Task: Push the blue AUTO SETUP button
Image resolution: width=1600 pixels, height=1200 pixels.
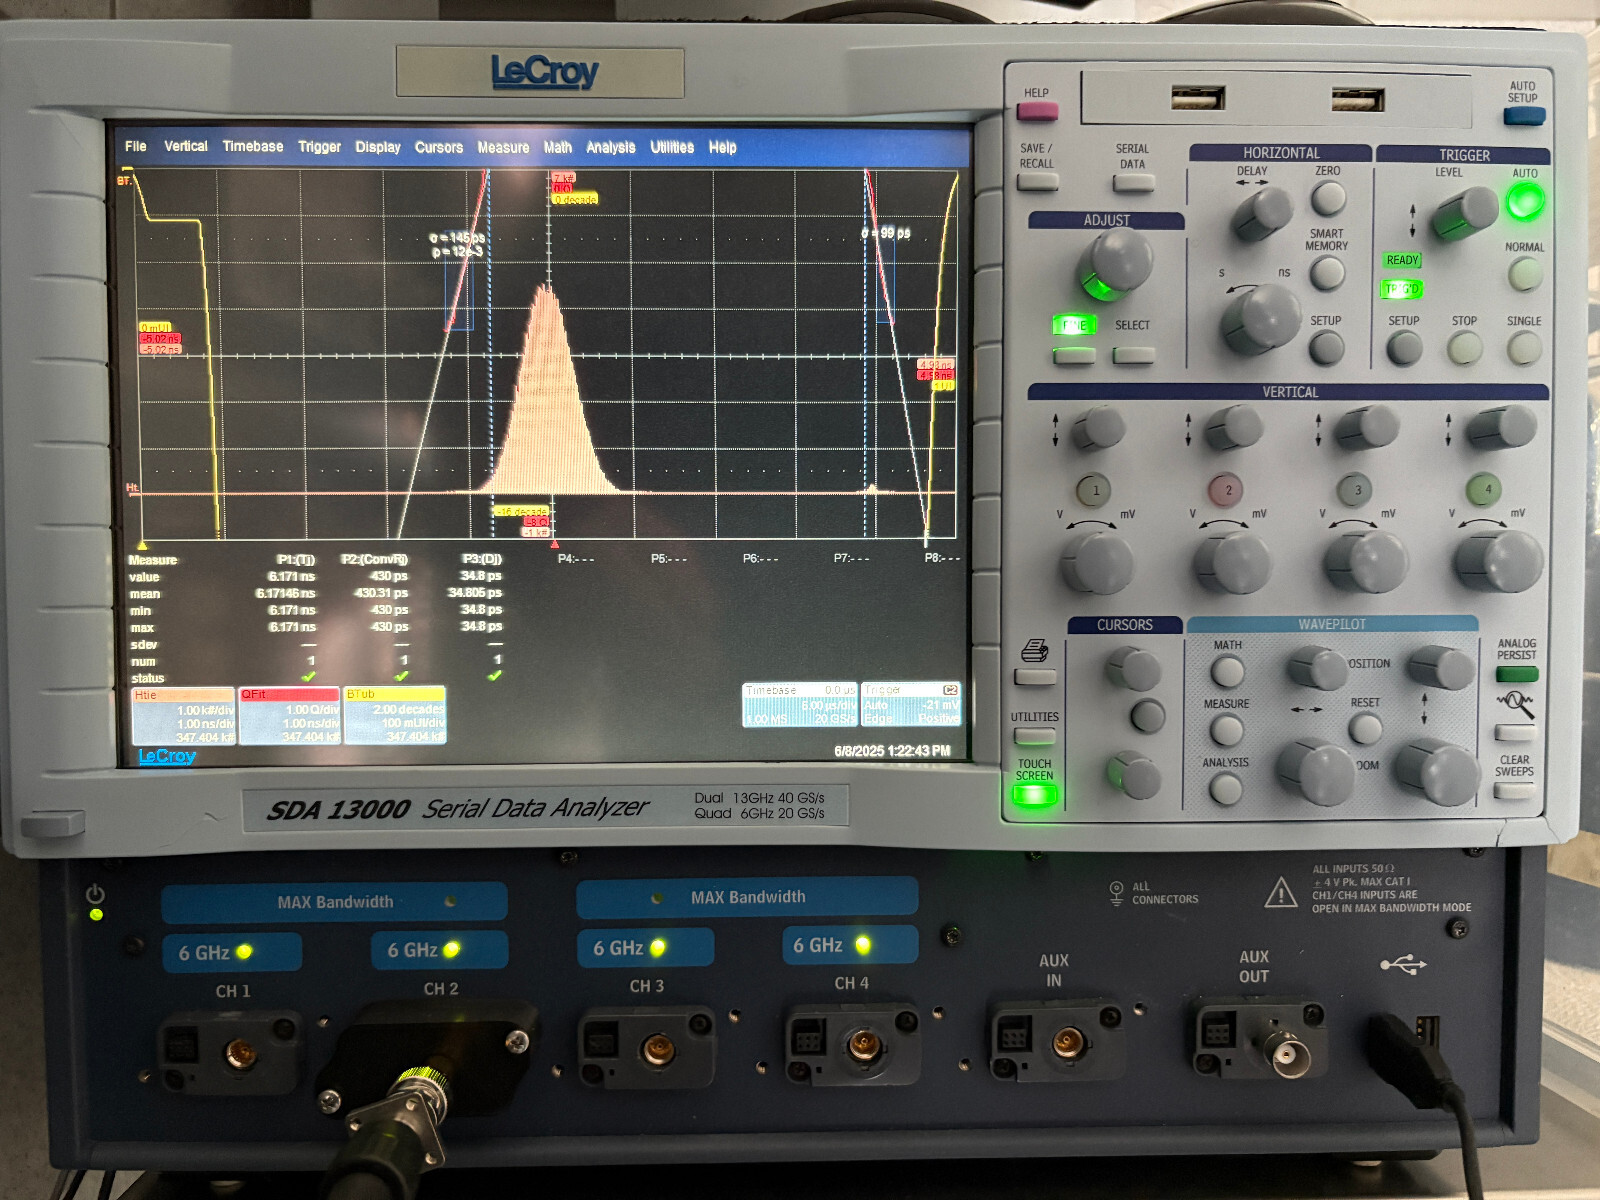Action: 1524,116
